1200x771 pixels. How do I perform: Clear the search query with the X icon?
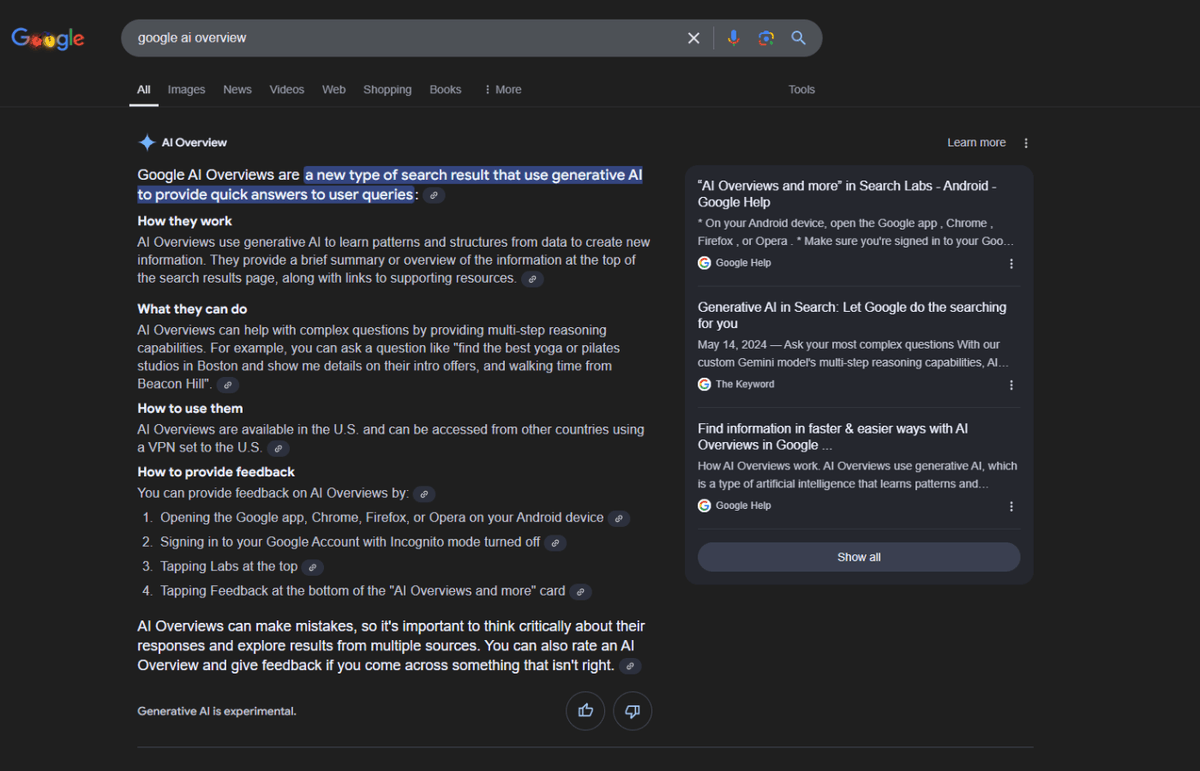(x=694, y=38)
